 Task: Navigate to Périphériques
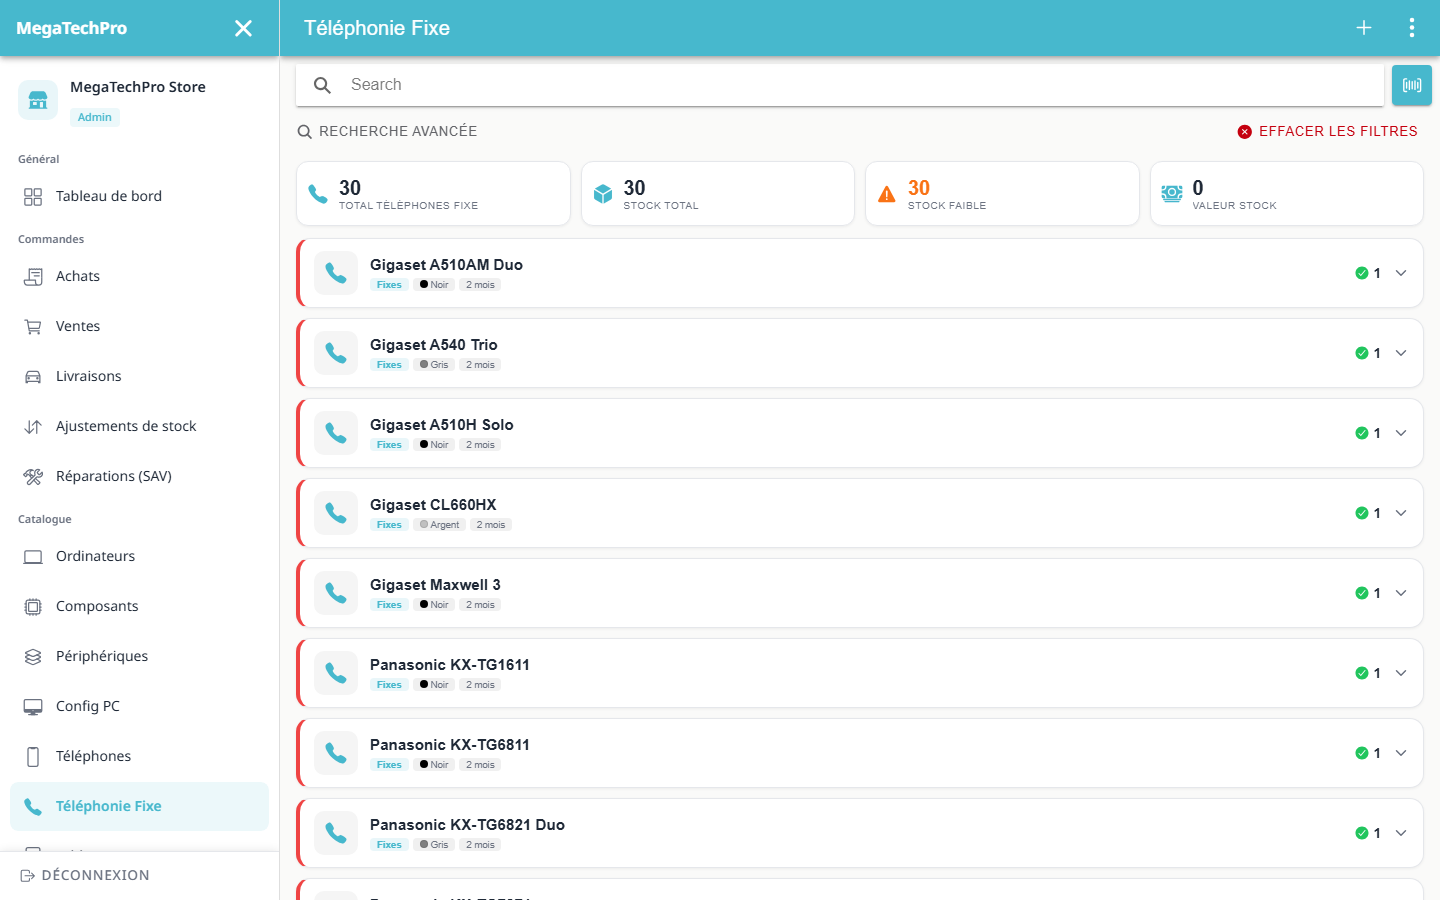[x=139, y=656]
